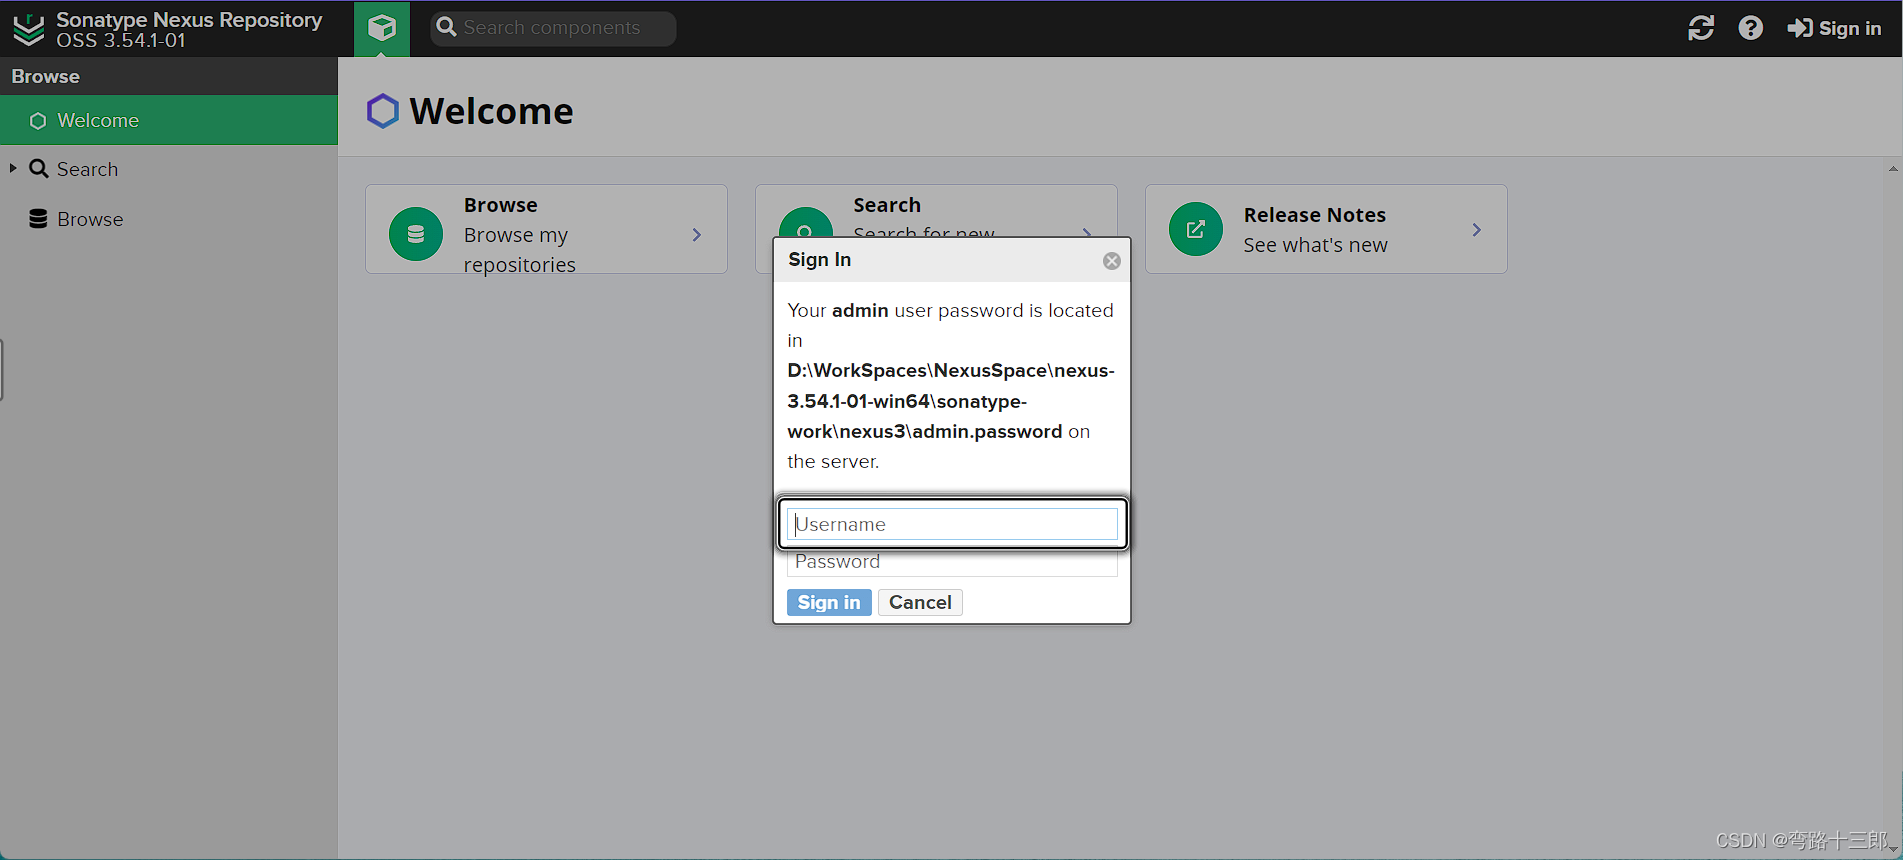Click the Sonatype Nexus Repository logo
Screen dimensions: 1903x860
pos(29,29)
